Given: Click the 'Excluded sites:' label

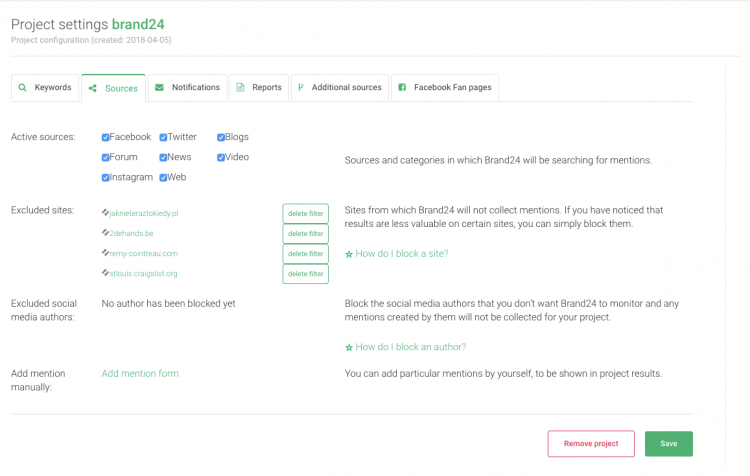Looking at the screenshot, I should pyautogui.click(x=43, y=210).
